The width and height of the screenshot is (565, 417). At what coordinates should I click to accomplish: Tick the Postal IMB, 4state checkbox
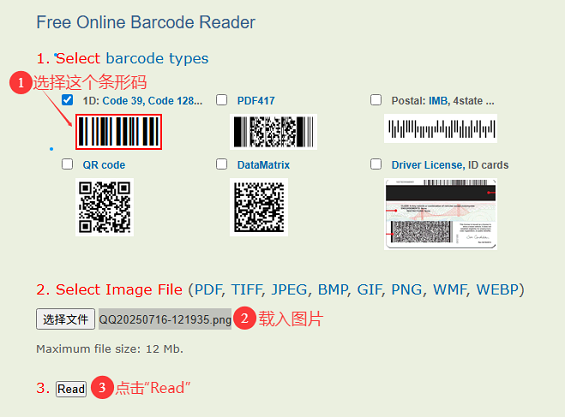[x=376, y=100]
